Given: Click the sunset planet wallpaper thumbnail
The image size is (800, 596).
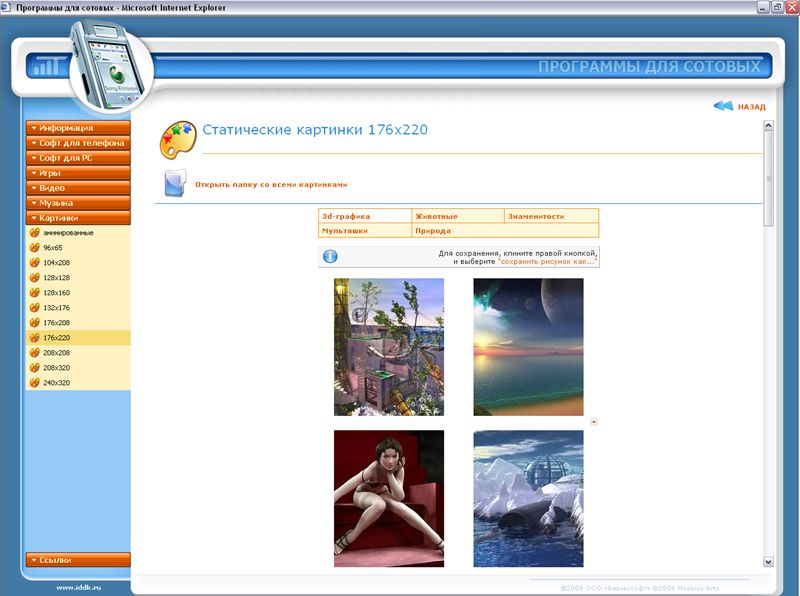Looking at the screenshot, I should click(x=528, y=347).
